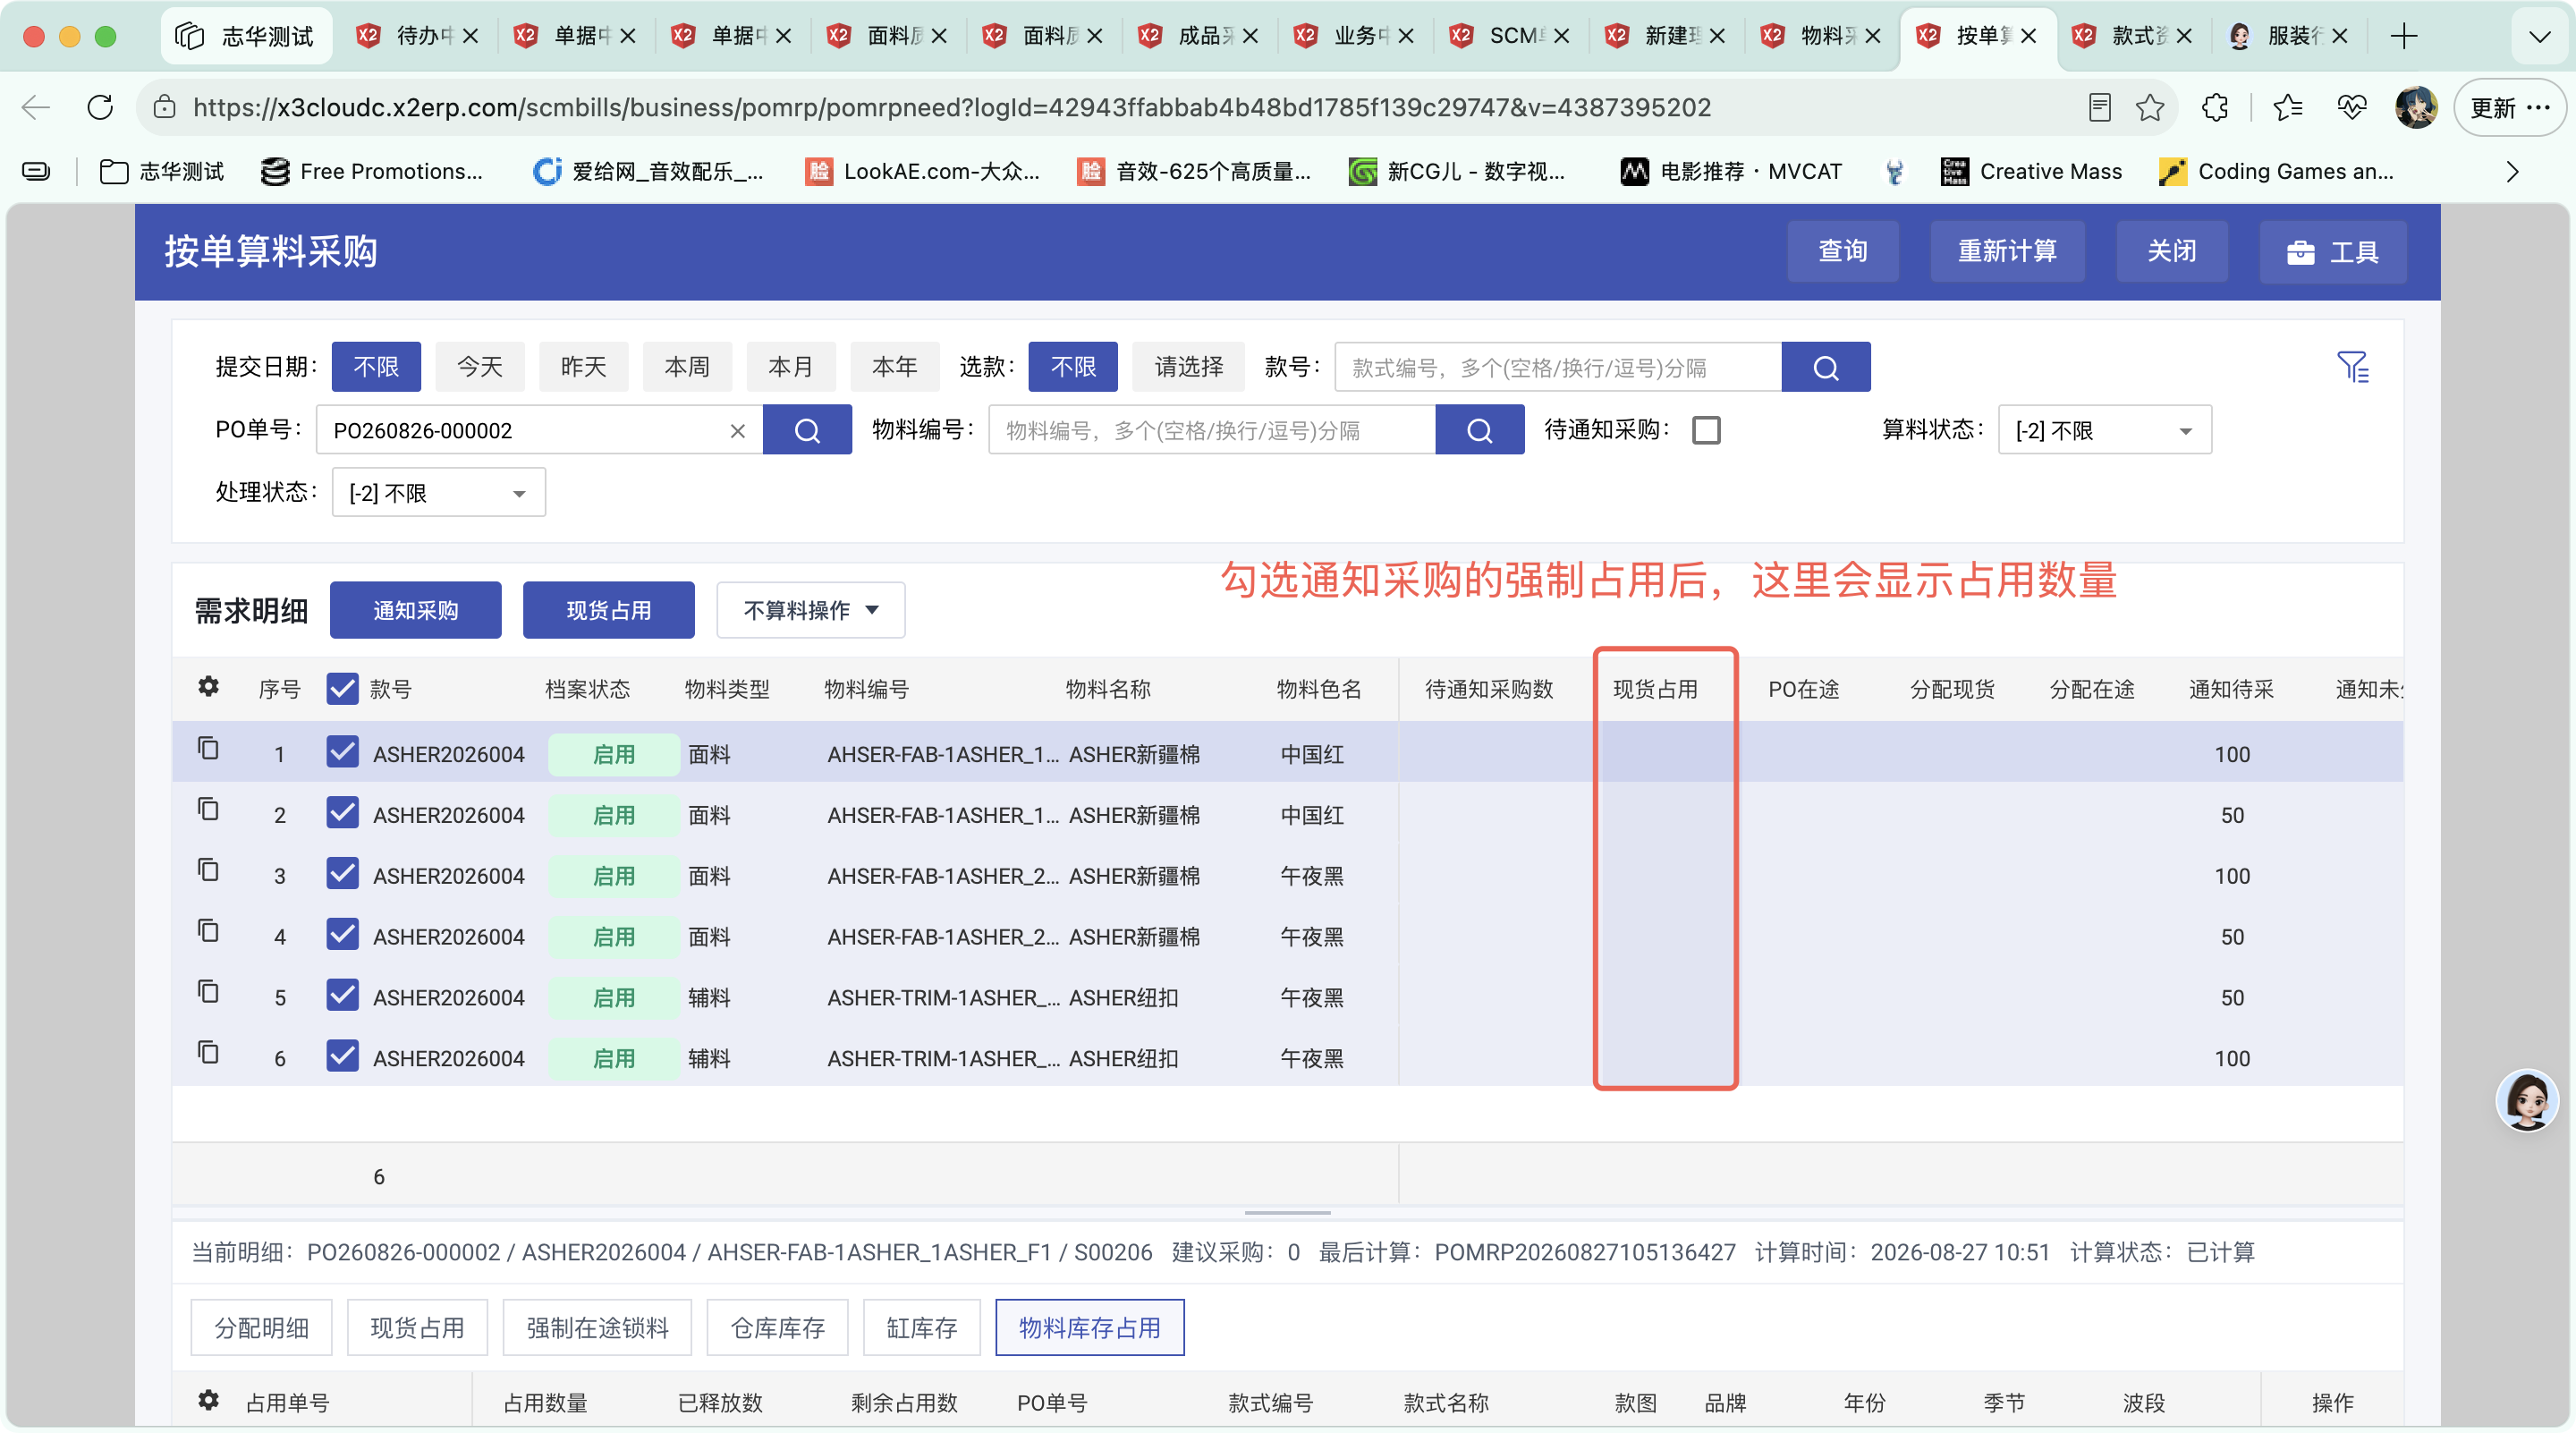Uncheck row 2 checkbox
The height and width of the screenshot is (1433, 2576).
pyautogui.click(x=342, y=813)
